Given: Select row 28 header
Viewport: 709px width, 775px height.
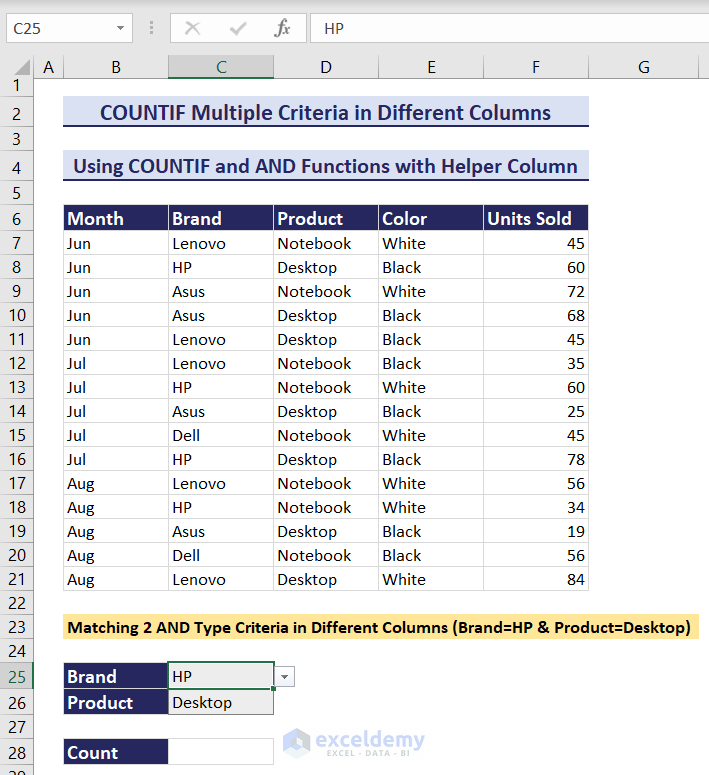Looking at the screenshot, I should [x=16, y=753].
